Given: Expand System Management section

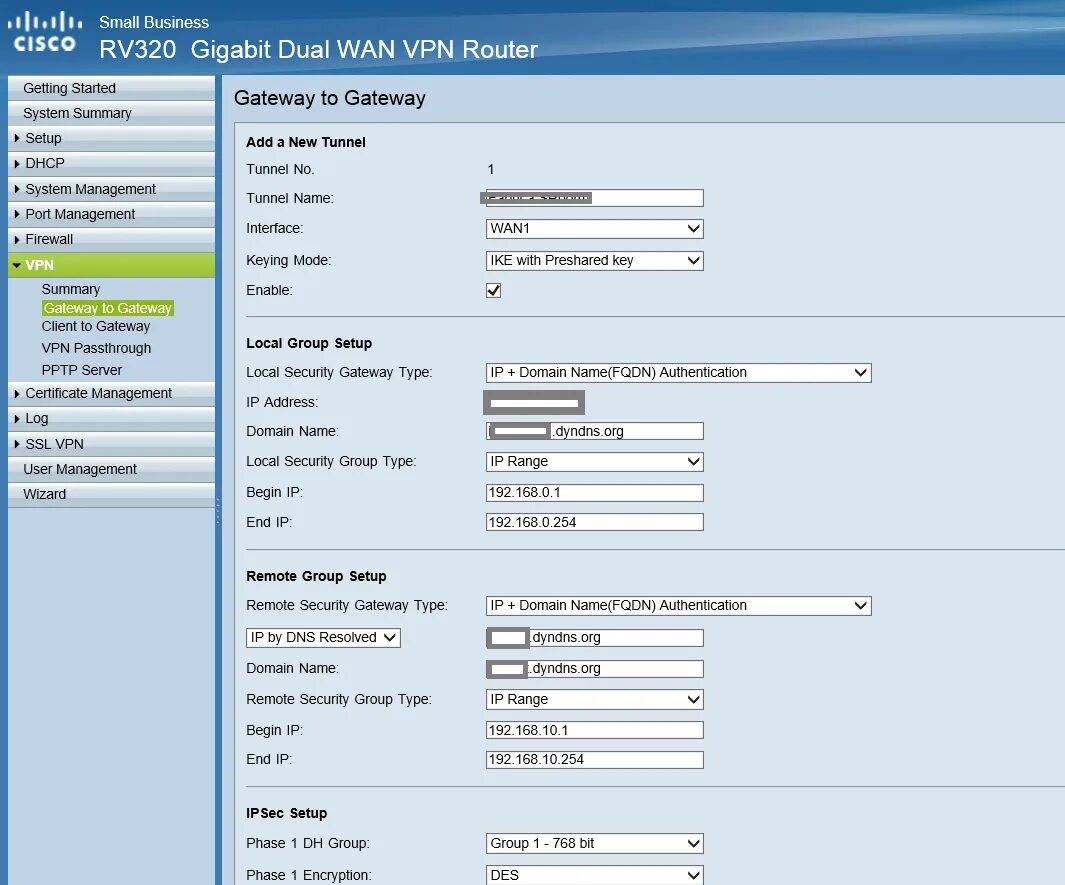Looking at the screenshot, I should [111, 189].
